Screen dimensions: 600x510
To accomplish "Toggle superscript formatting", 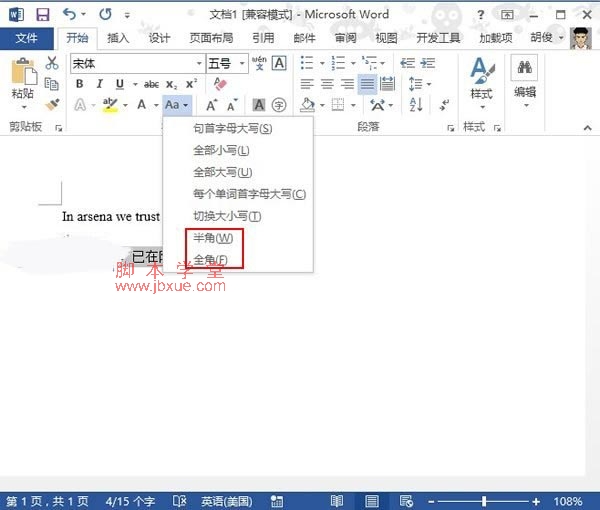I will (191, 84).
